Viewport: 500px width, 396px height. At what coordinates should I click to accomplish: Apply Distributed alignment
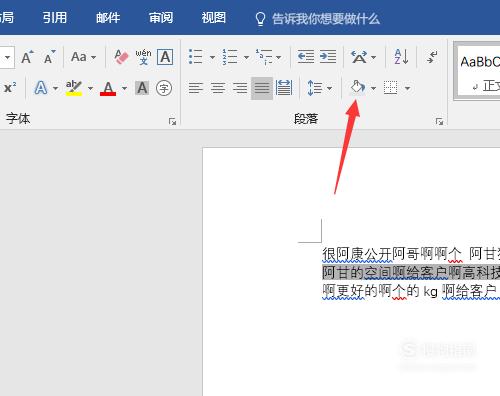click(284, 88)
